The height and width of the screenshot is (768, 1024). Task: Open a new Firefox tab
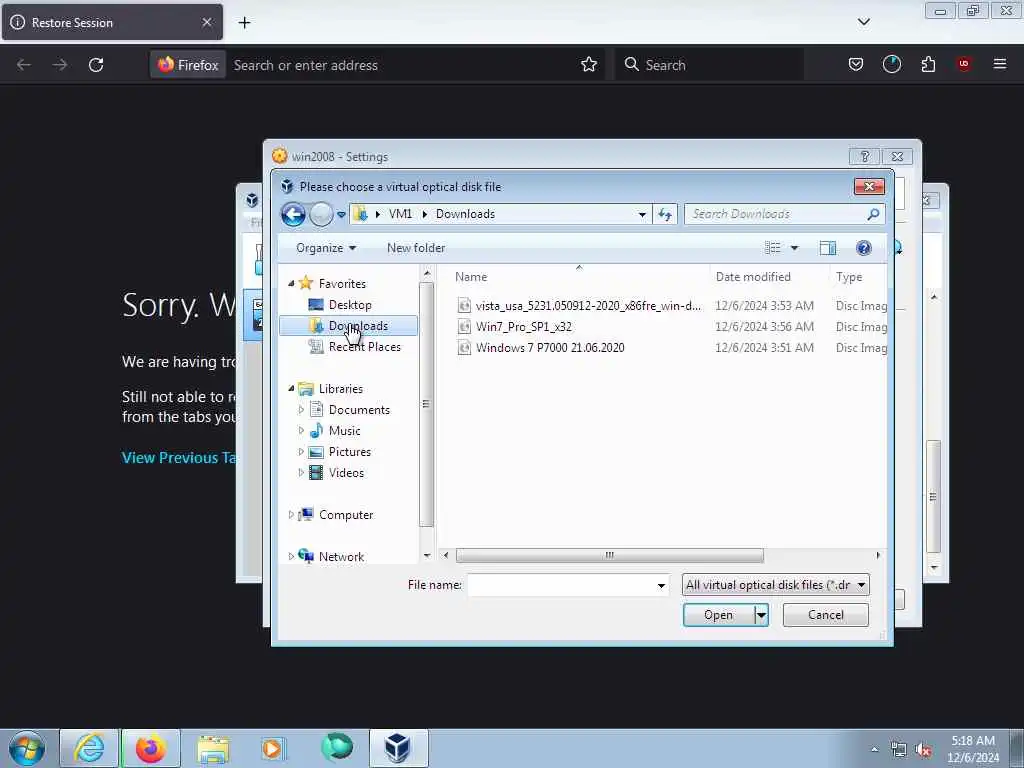(244, 23)
